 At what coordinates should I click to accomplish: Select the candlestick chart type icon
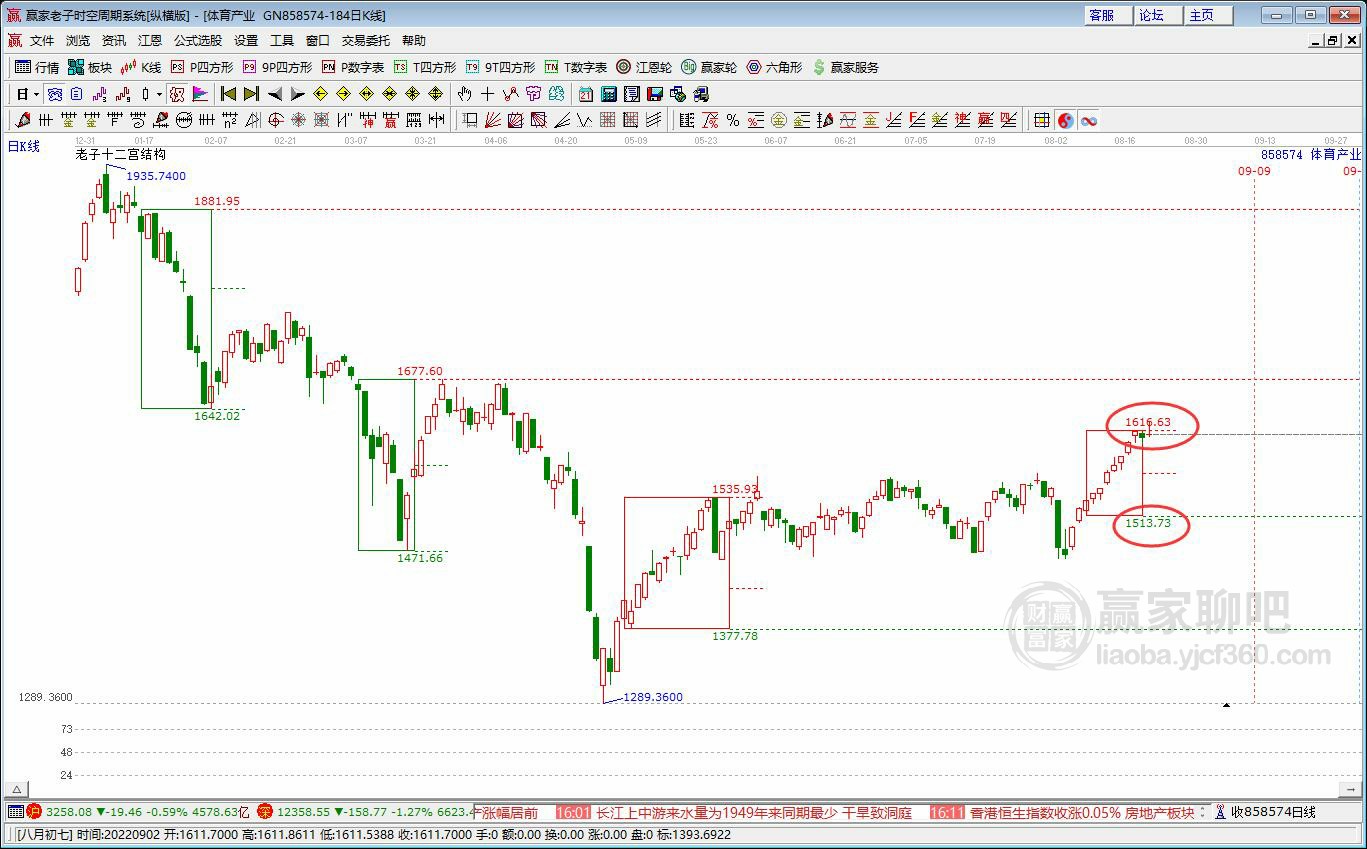coord(145,94)
